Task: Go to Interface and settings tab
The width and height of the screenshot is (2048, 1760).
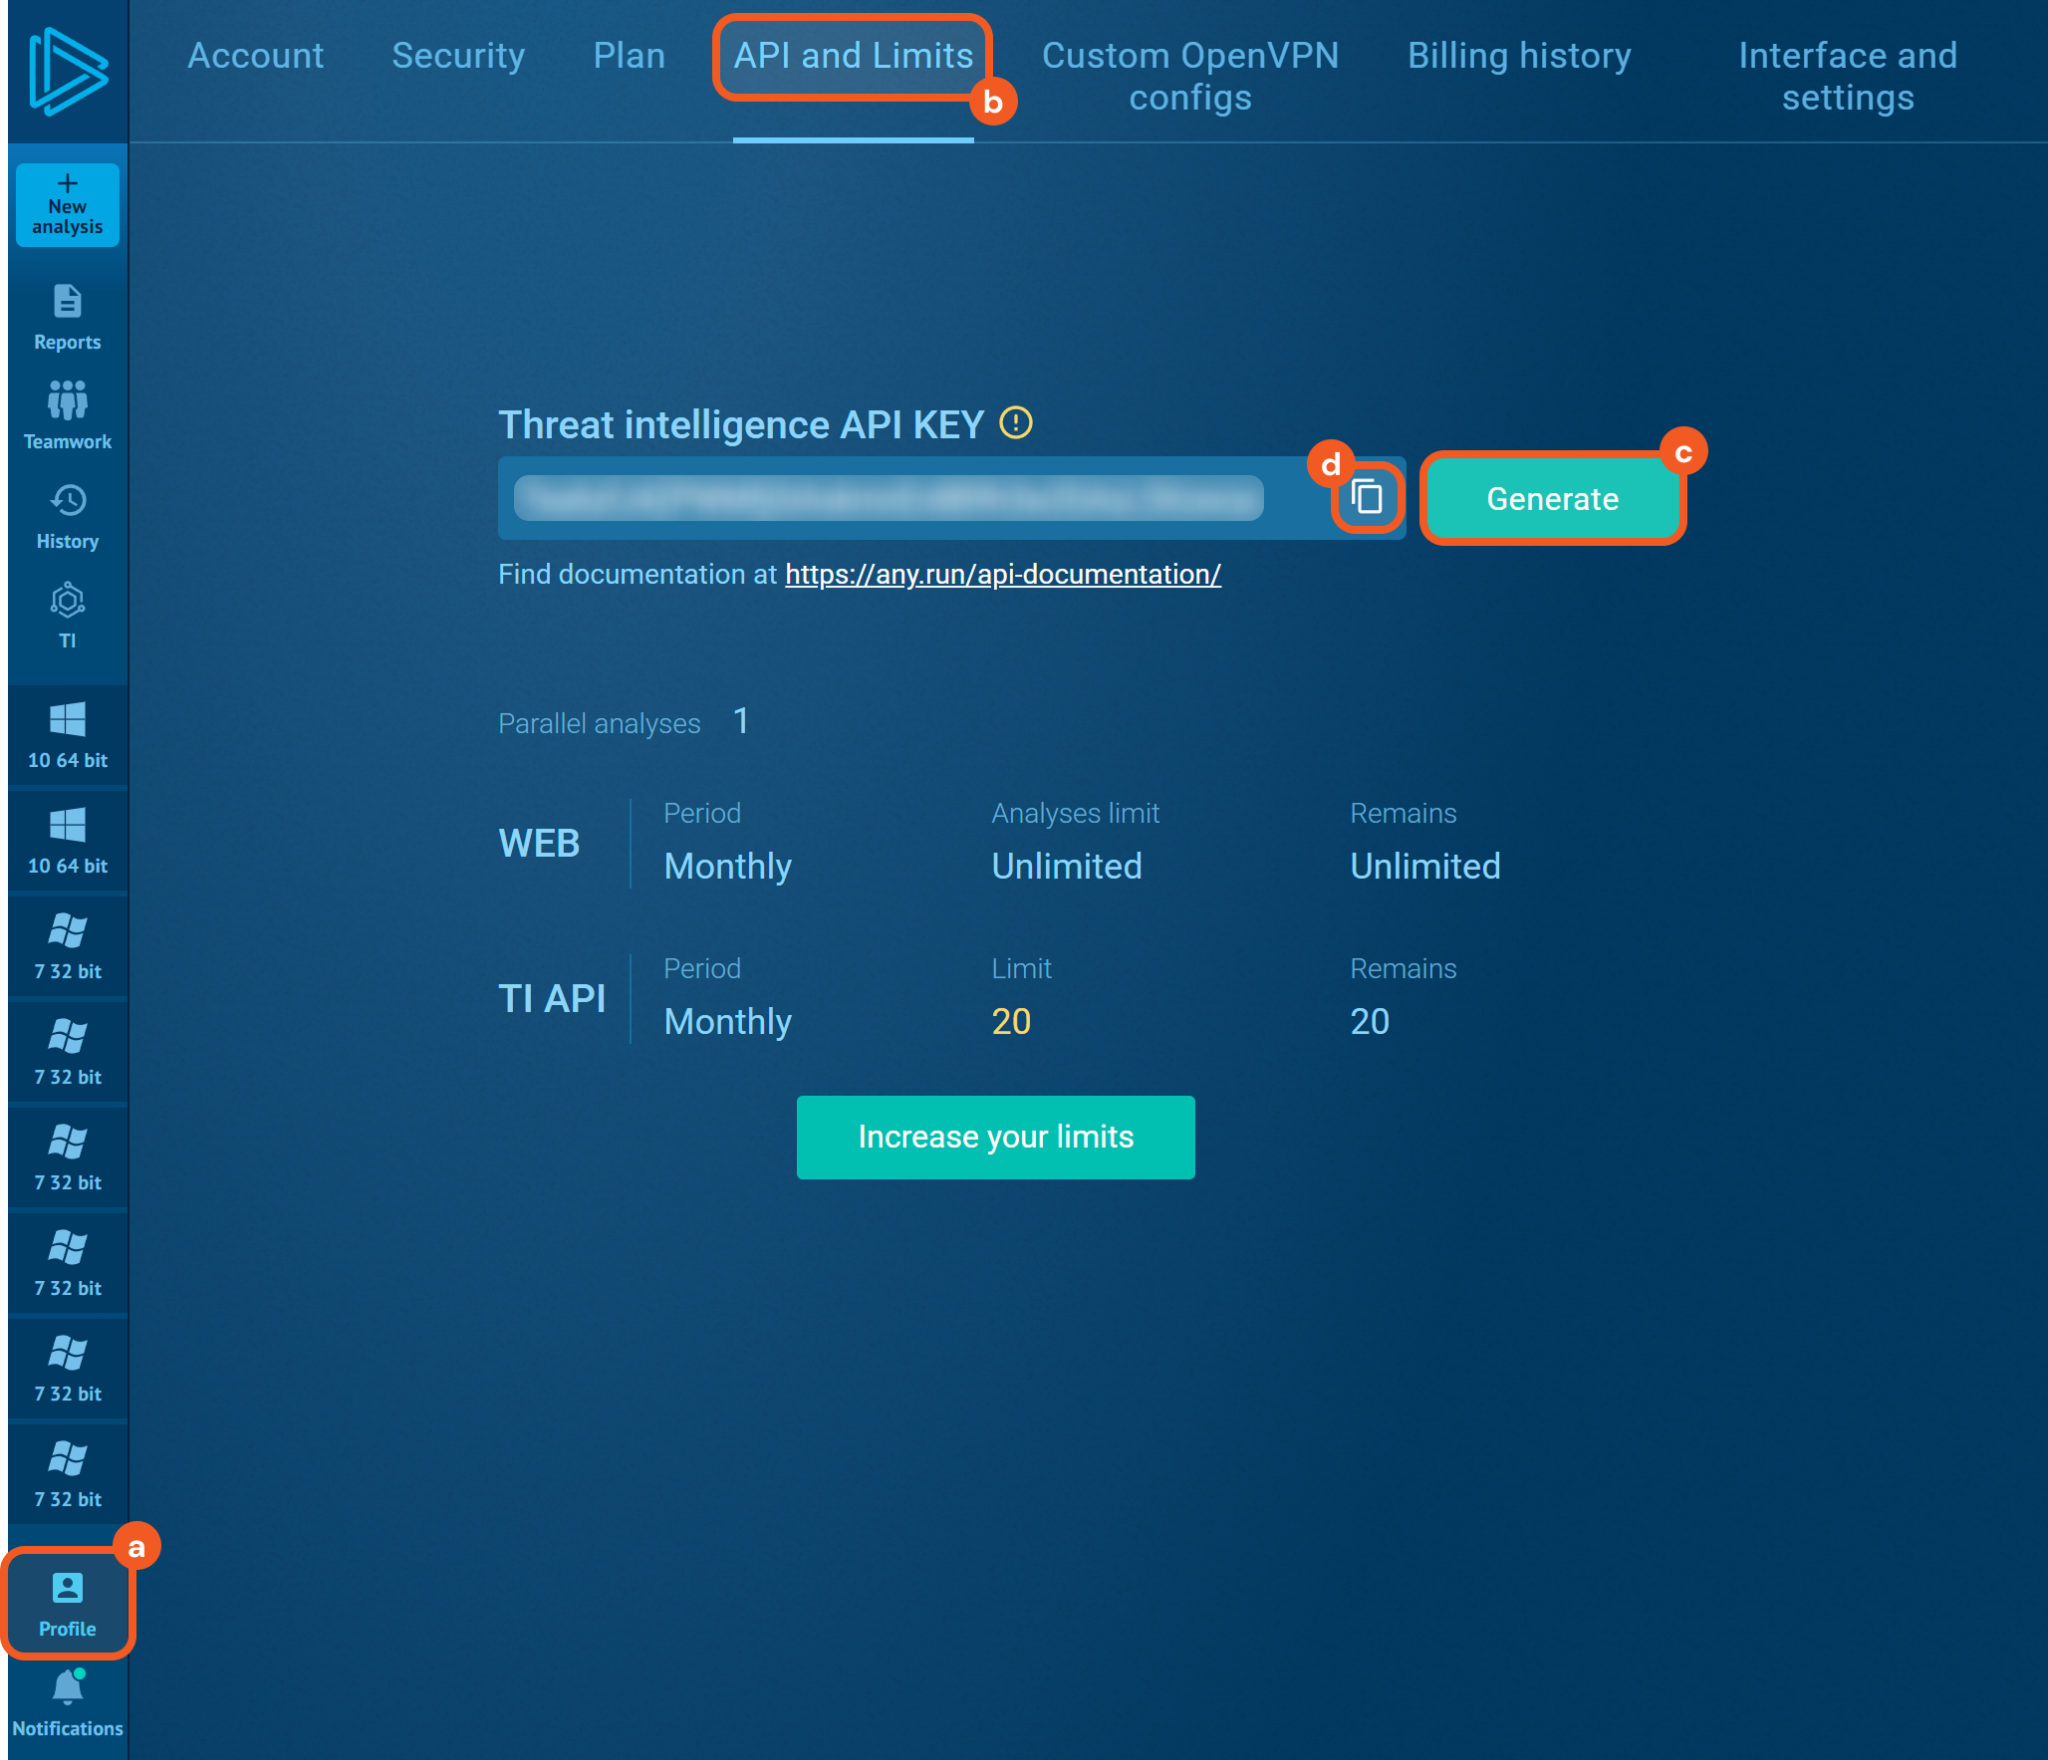Action: tap(1847, 76)
